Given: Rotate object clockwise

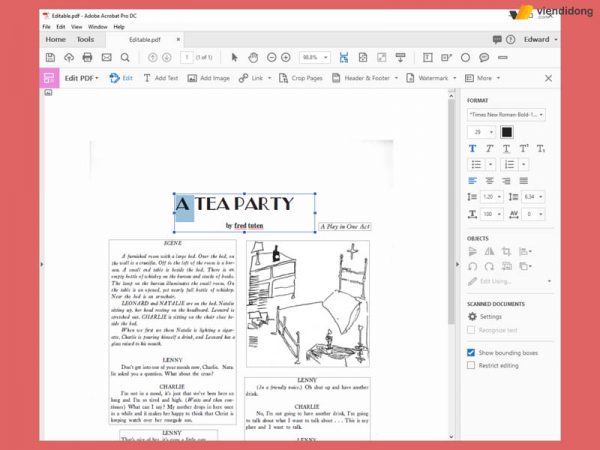Looking at the screenshot, I should (489, 266).
